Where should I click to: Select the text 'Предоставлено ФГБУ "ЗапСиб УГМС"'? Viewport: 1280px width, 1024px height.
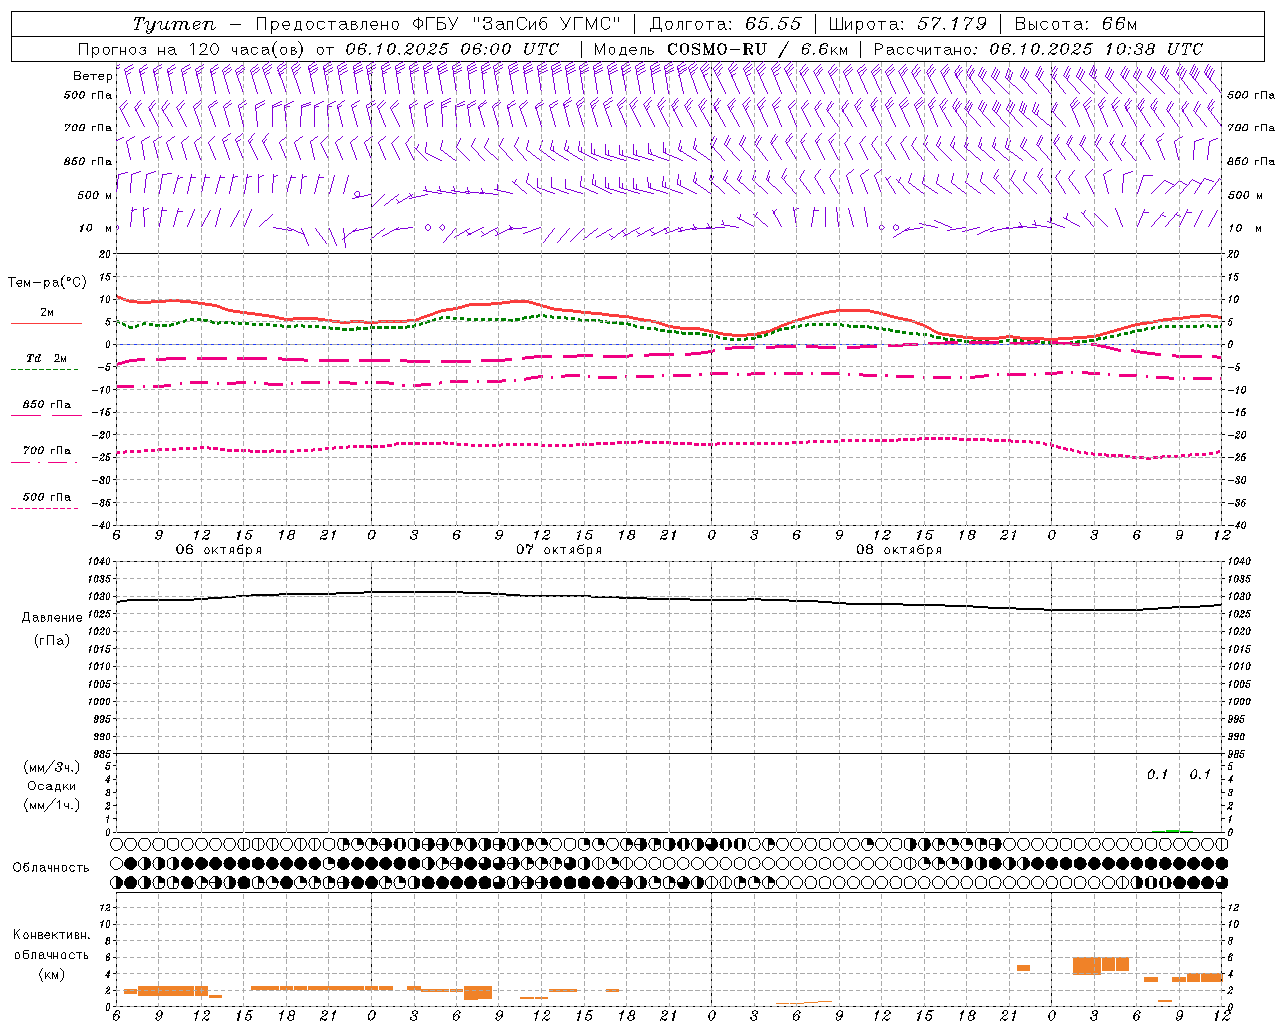(438, 24)
